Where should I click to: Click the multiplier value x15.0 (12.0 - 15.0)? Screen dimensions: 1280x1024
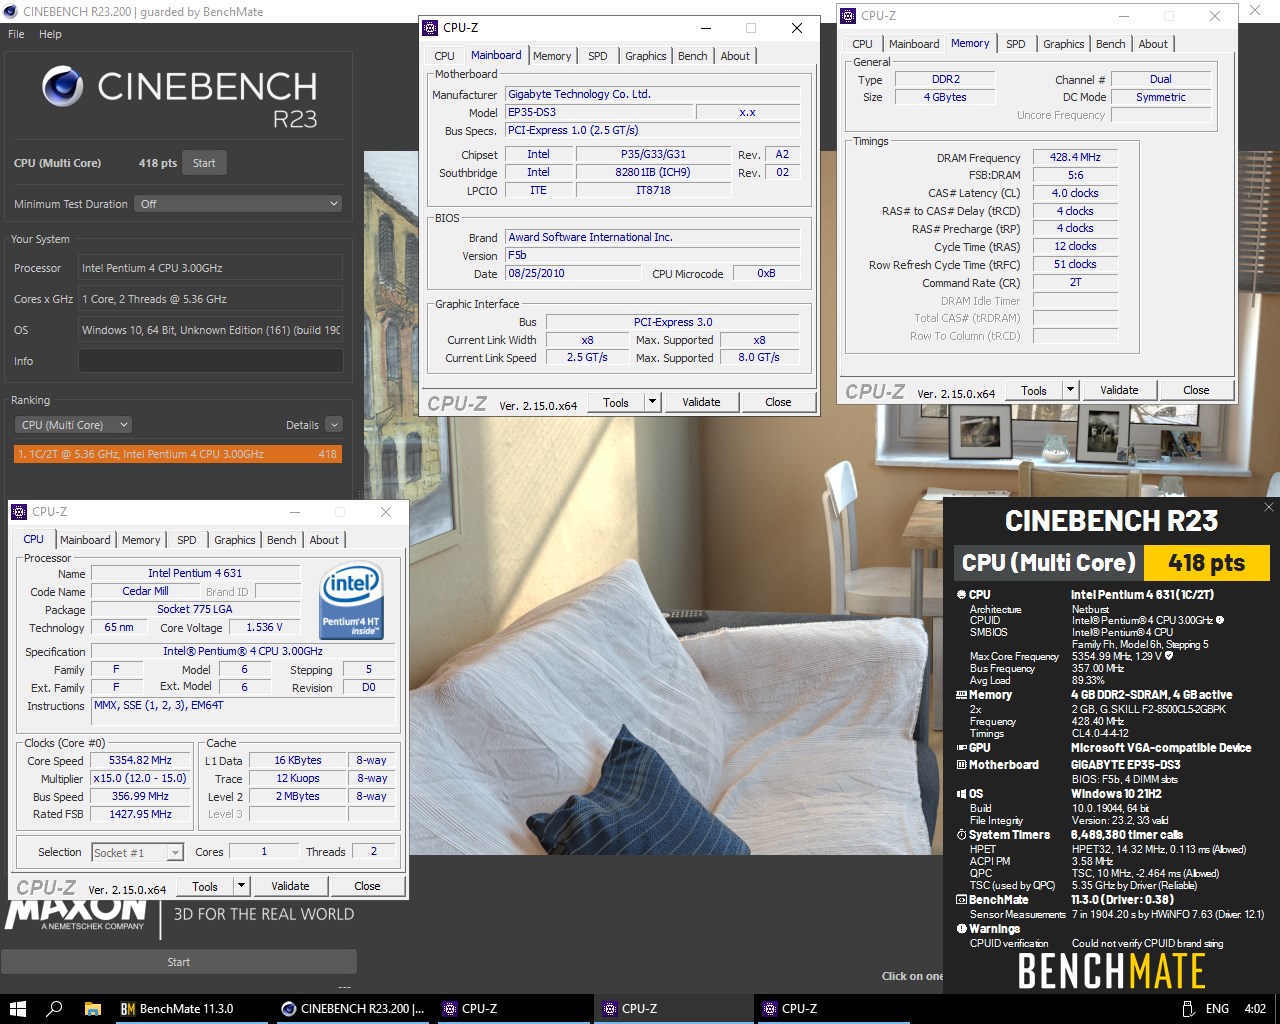point(140,779)
